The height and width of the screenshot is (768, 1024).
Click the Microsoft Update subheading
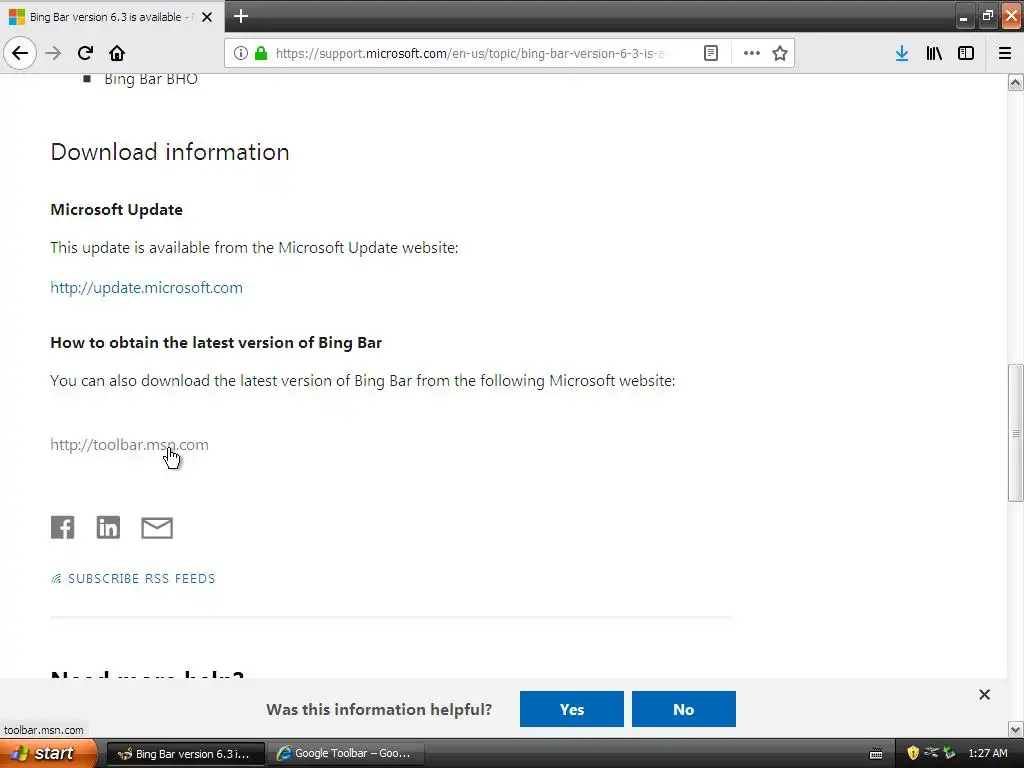click(116, 210)
